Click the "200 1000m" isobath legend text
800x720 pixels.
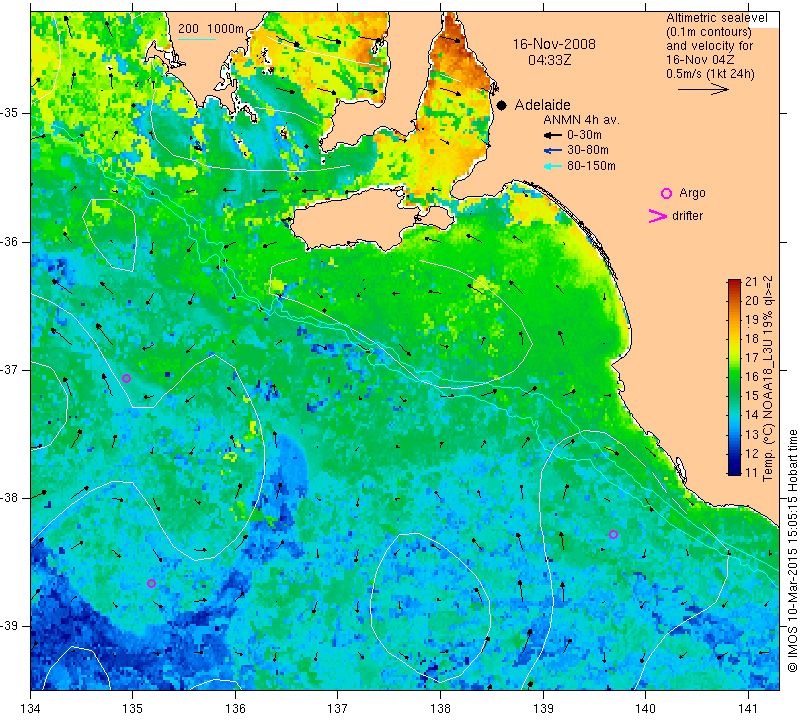click(211, 29)
